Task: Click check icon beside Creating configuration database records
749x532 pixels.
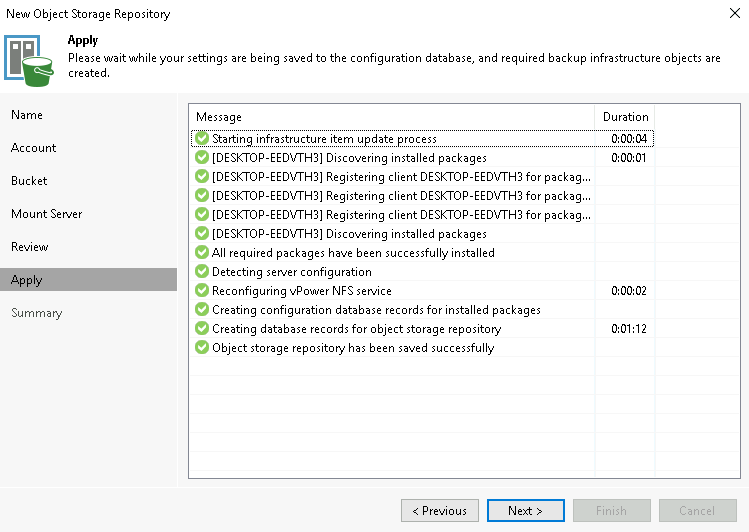Action: [202, 309]
